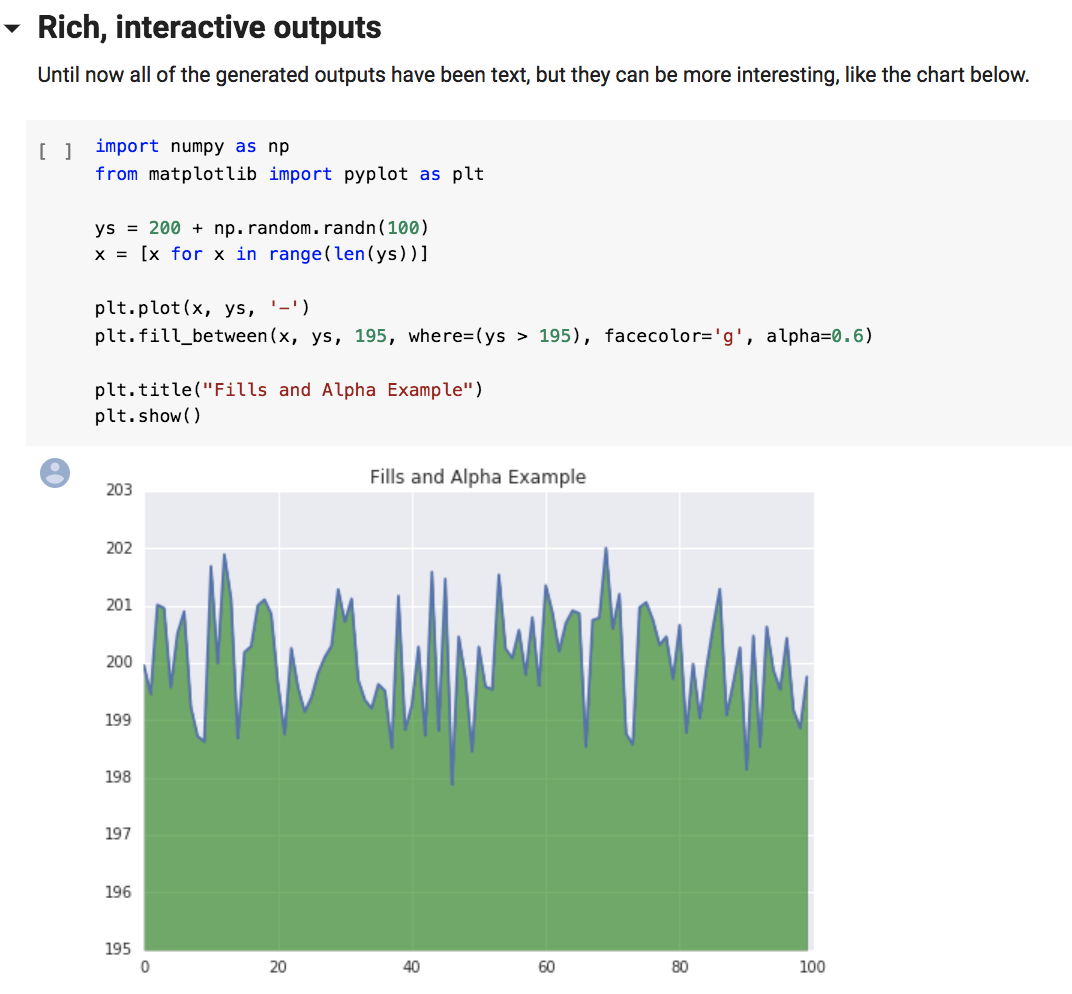
Task: Click the matplotlib chart output image
Action: (478, 720)
